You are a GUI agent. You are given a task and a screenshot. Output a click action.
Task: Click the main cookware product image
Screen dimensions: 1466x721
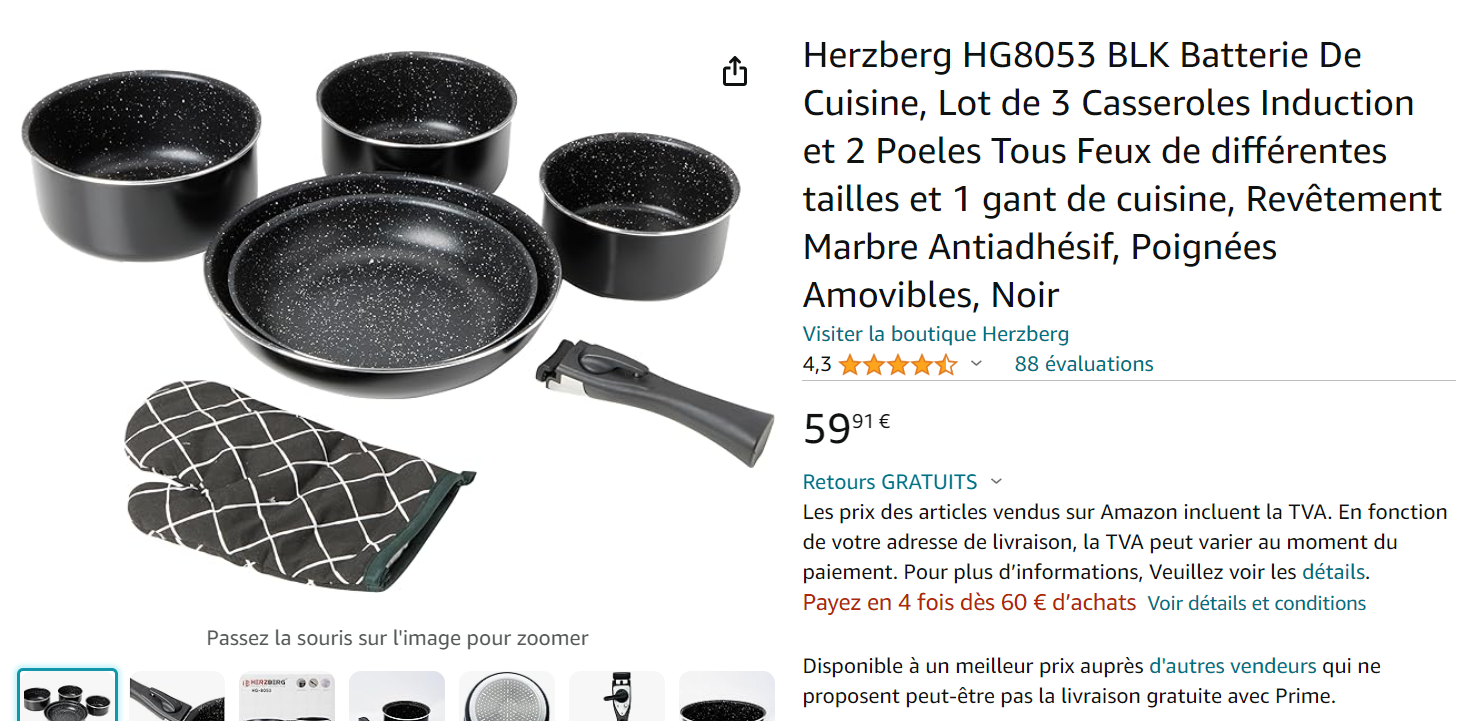pyautogui.click(x=397, y=320)
